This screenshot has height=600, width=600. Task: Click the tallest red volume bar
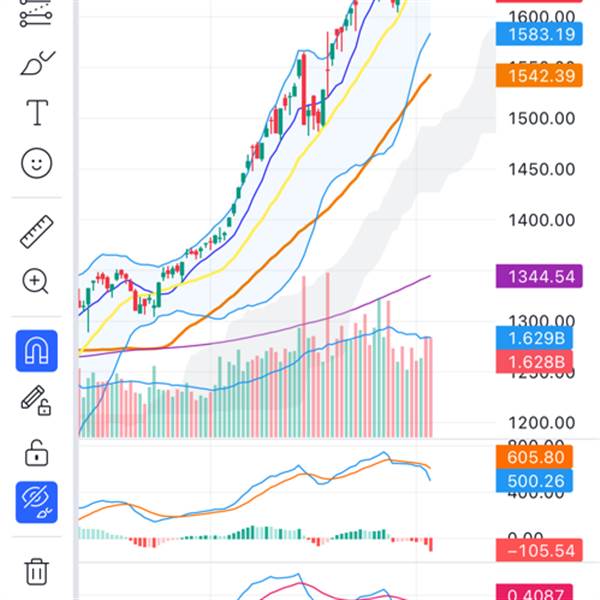[328, 355]
